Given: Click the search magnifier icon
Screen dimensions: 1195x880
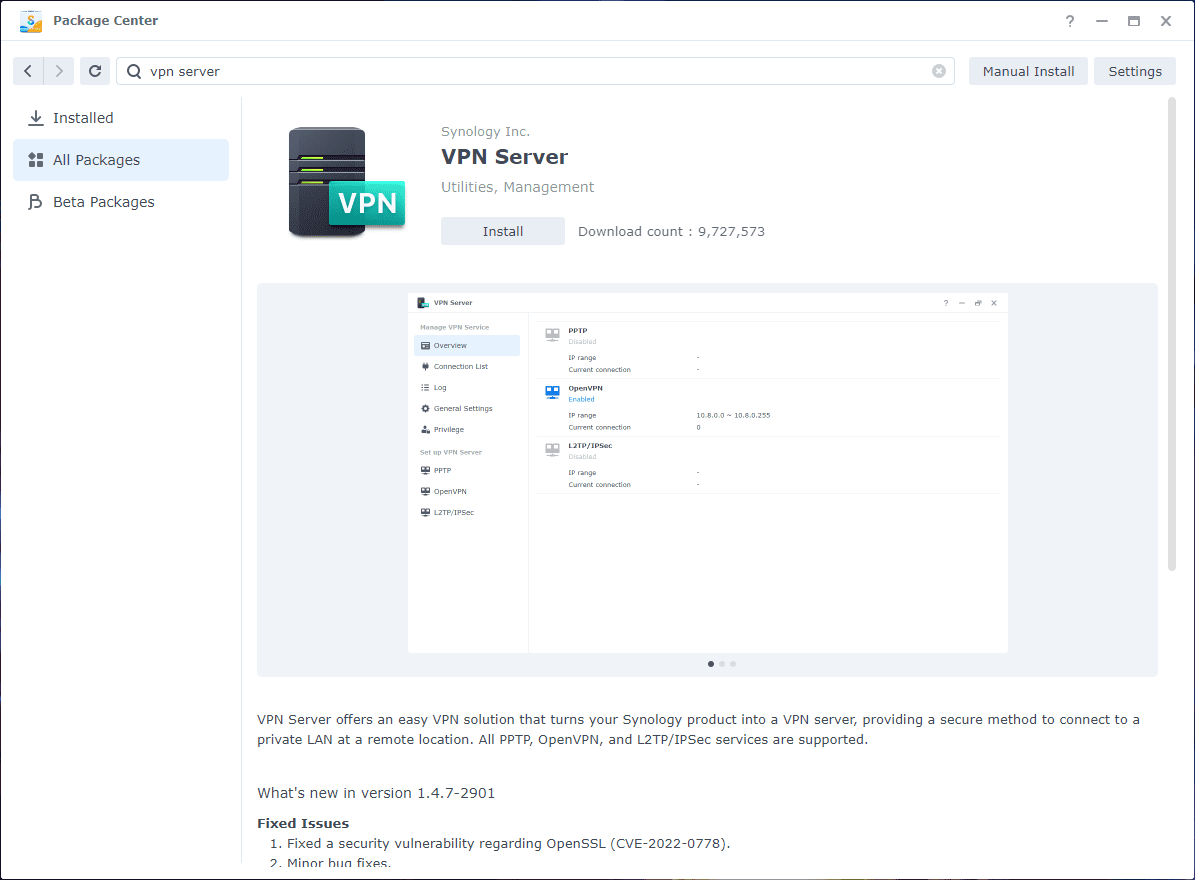Looking at the screenshot, I should (134, 71).
